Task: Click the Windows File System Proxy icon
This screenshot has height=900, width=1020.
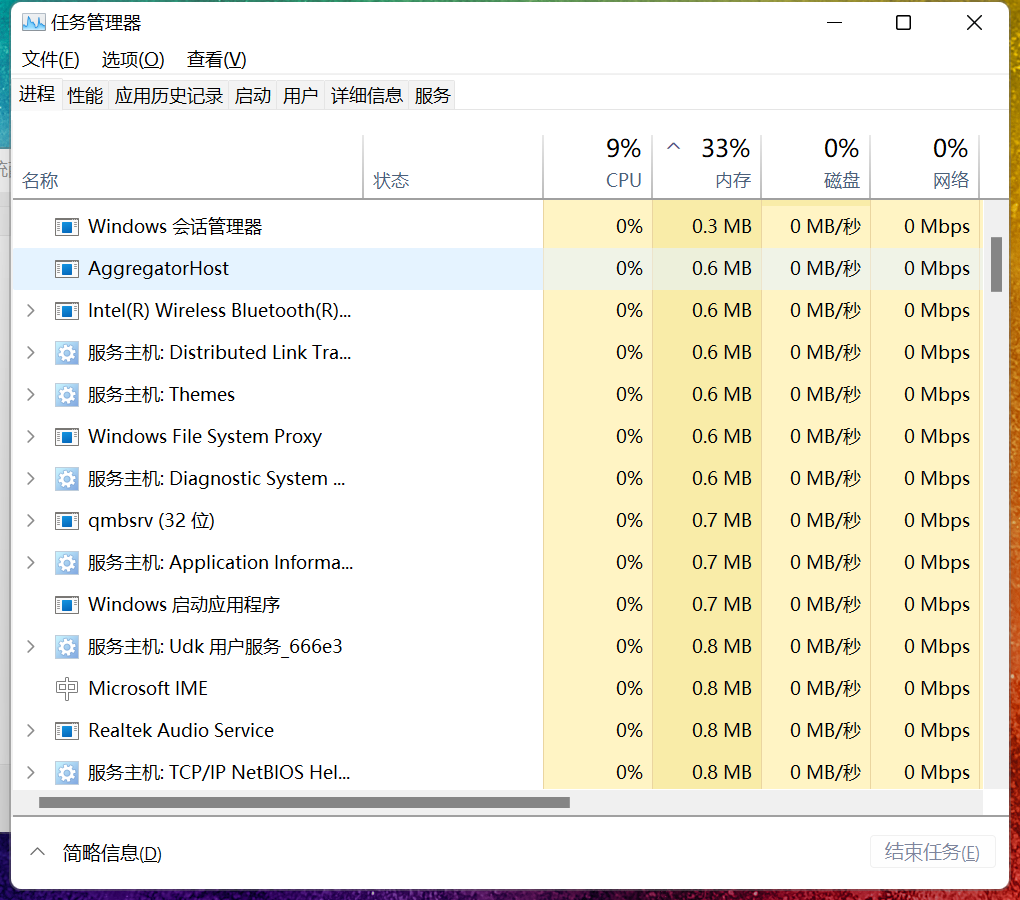Action: pos(67,437)
